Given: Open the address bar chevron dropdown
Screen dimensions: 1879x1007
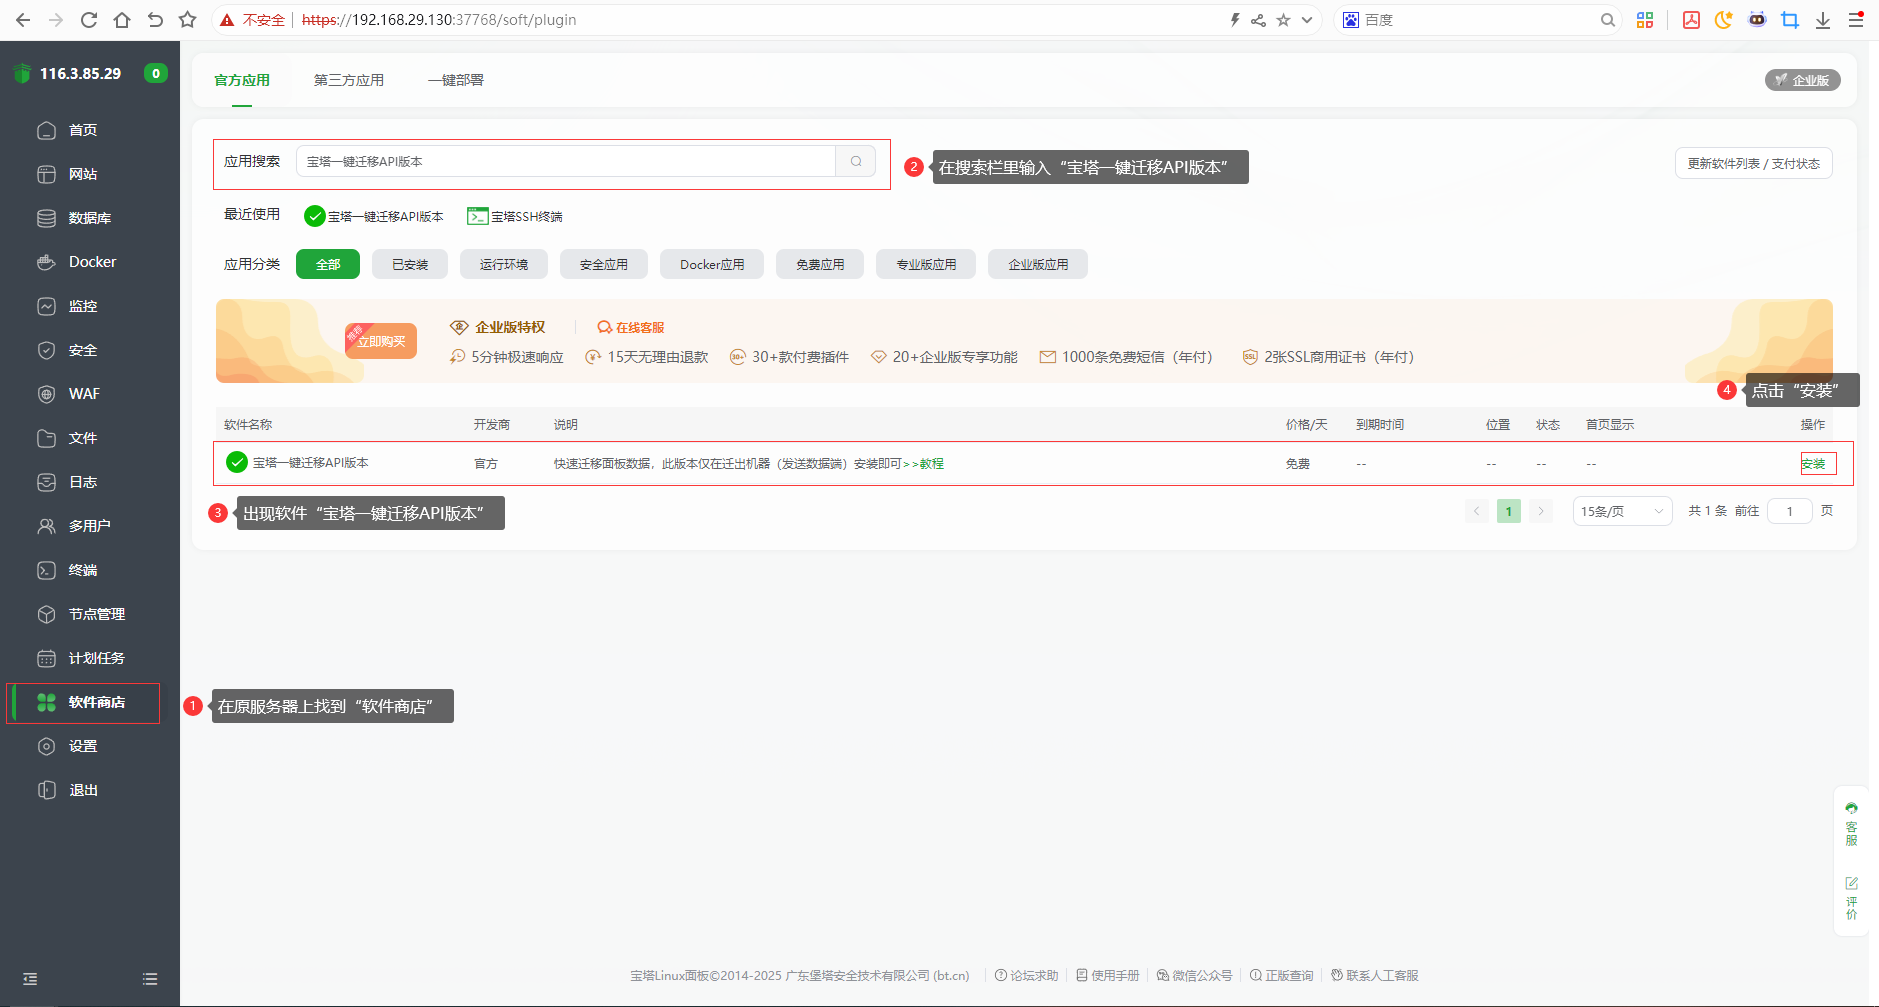Looking at the screenshot, I should pyautogui.click(x=1306, y=19).
